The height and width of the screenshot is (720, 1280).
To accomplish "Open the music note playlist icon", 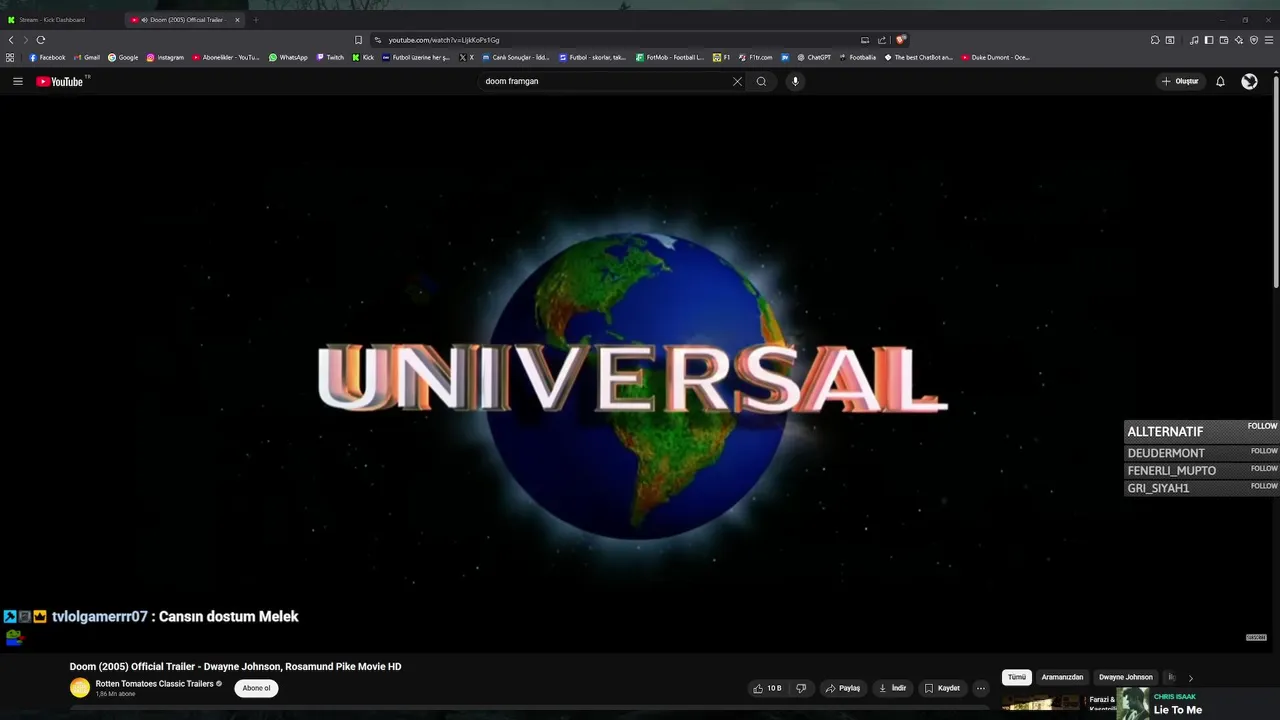I will 1194,40.
